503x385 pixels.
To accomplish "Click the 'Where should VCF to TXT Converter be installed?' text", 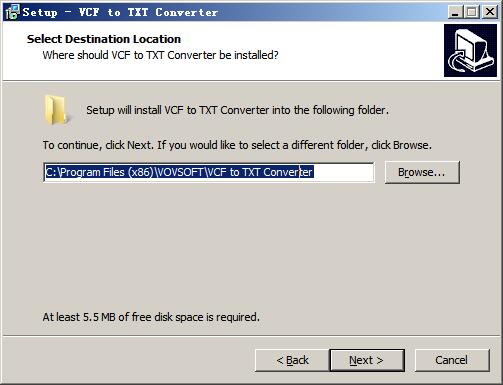I will coord(160,55).
